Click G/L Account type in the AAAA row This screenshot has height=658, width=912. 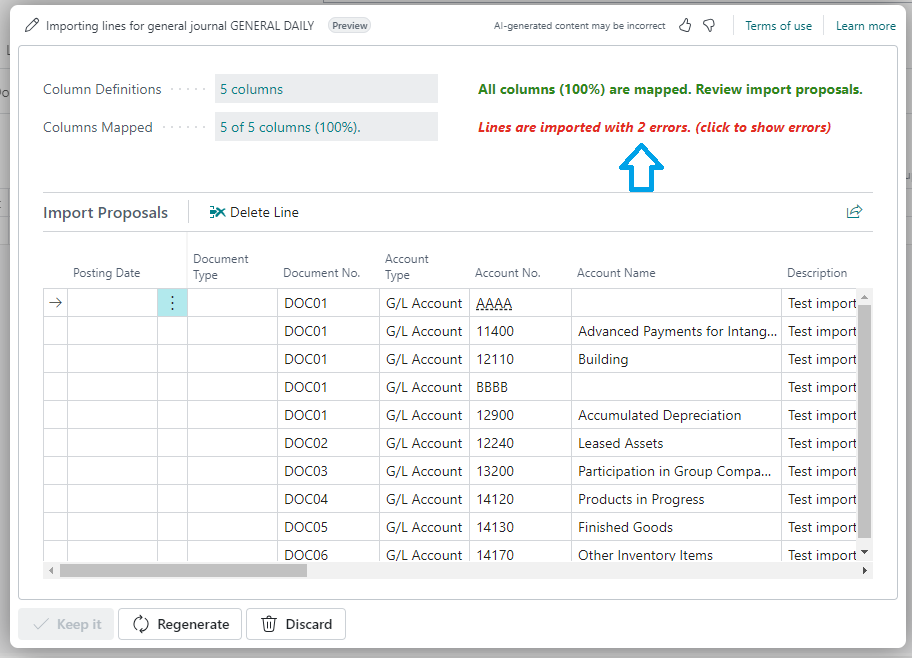pos(424,303)
